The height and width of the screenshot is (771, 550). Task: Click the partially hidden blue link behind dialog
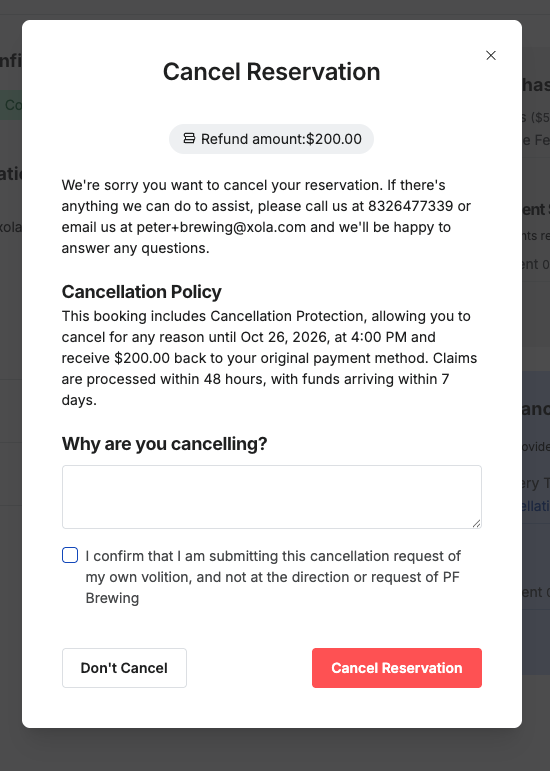pyautogui.click(x=536, y=506)
